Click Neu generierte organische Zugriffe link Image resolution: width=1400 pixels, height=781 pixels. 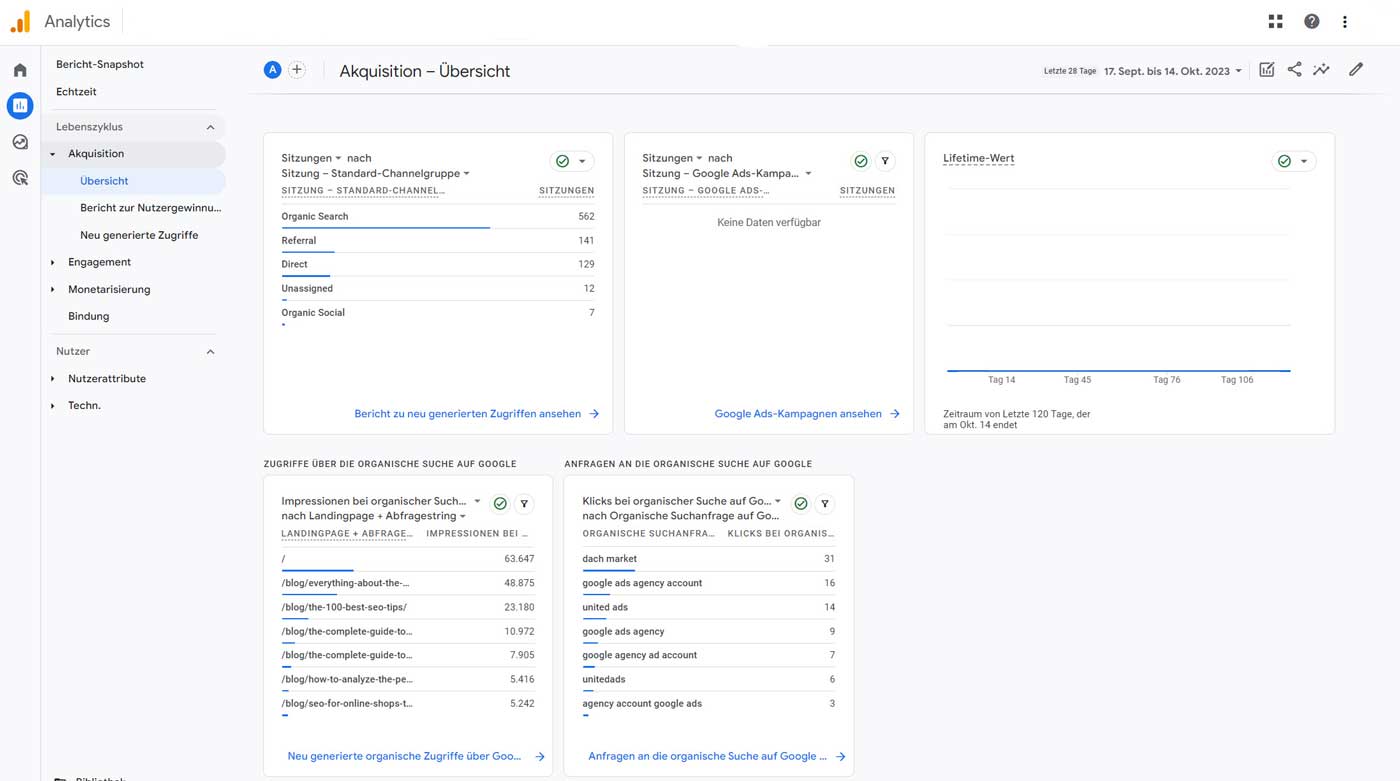[415, 756]
